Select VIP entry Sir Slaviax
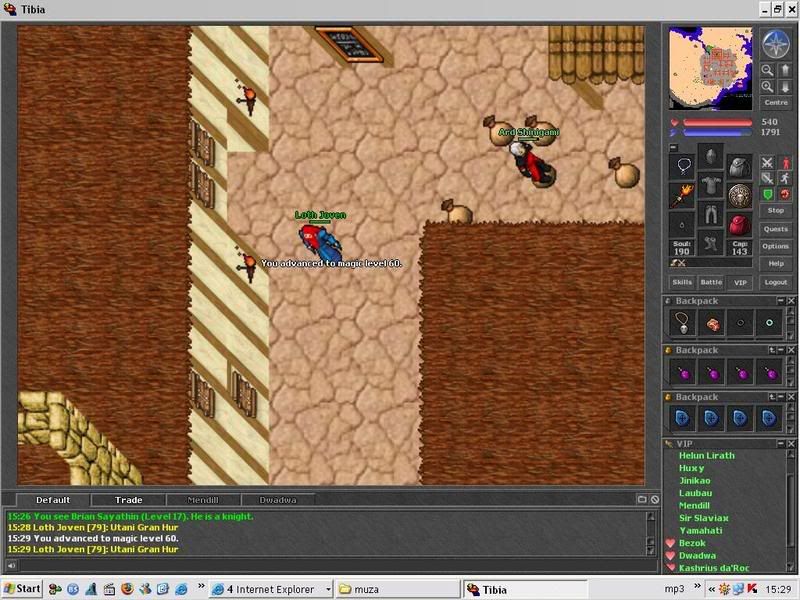The image size is (800, 600). click(x=704, y=518)
